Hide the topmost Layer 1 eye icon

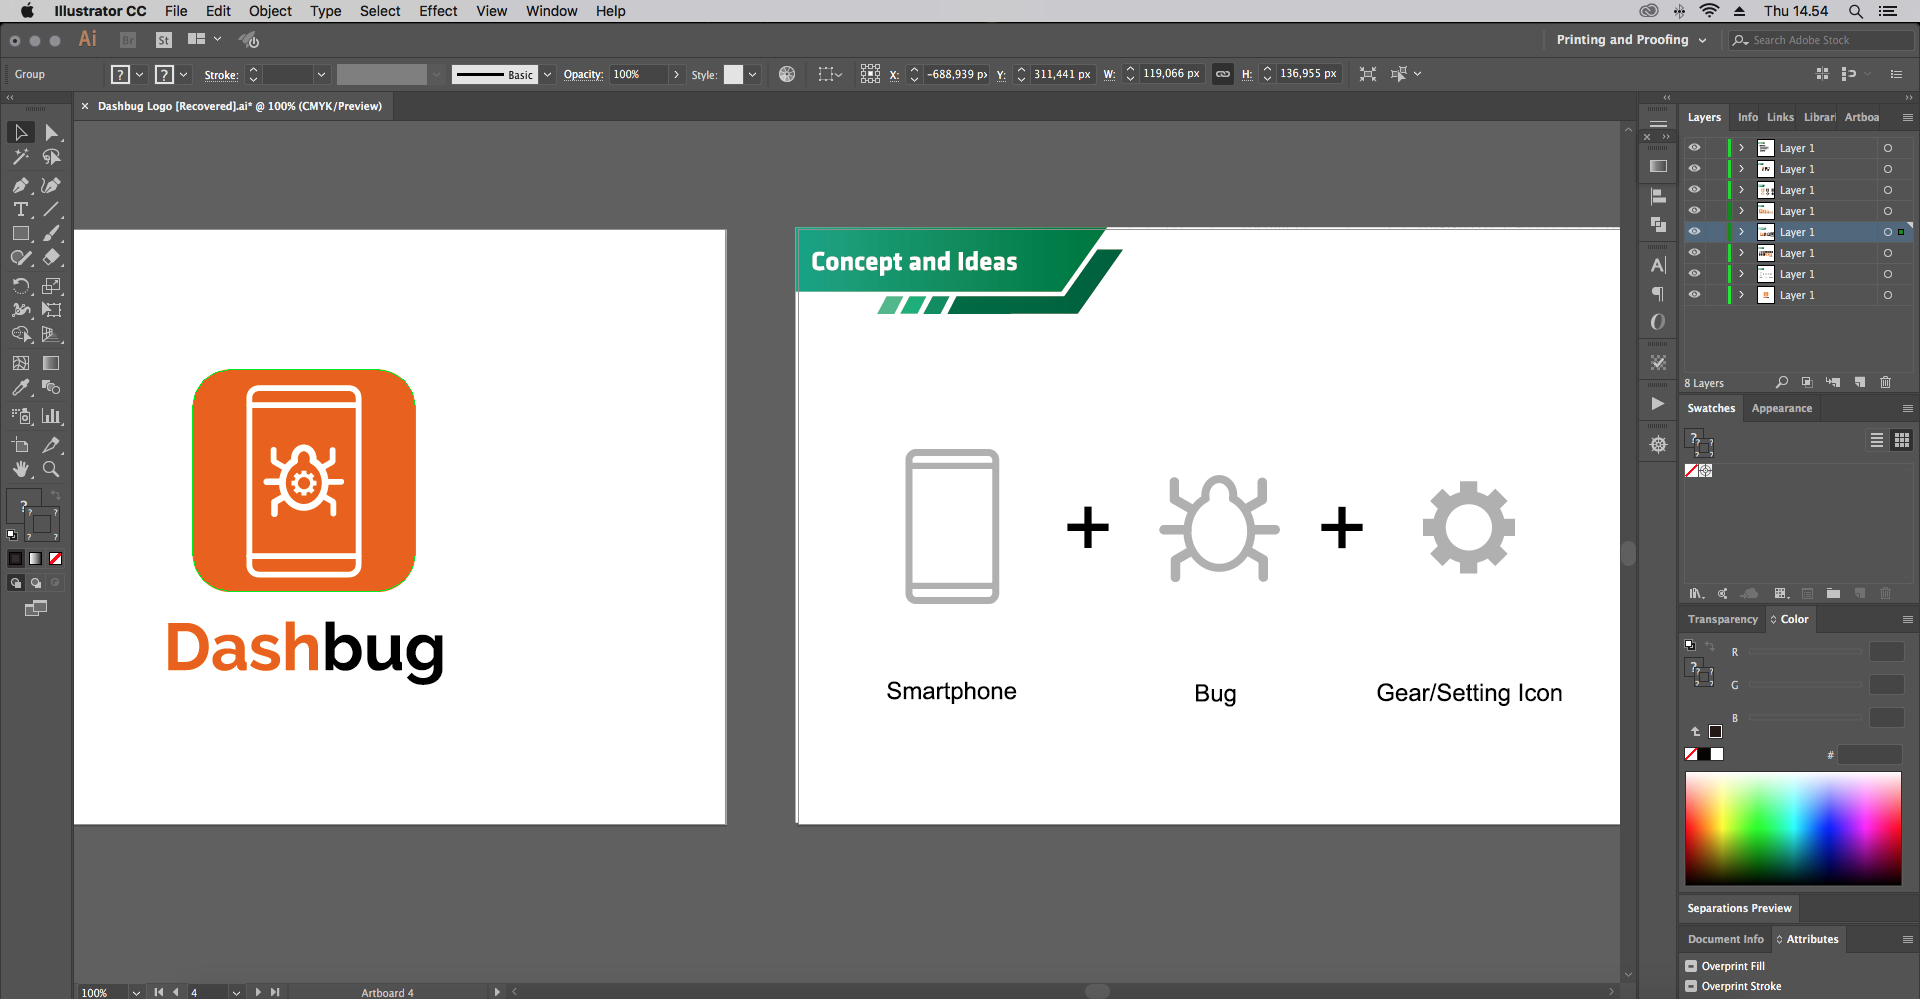click(x=1694, y=148)
